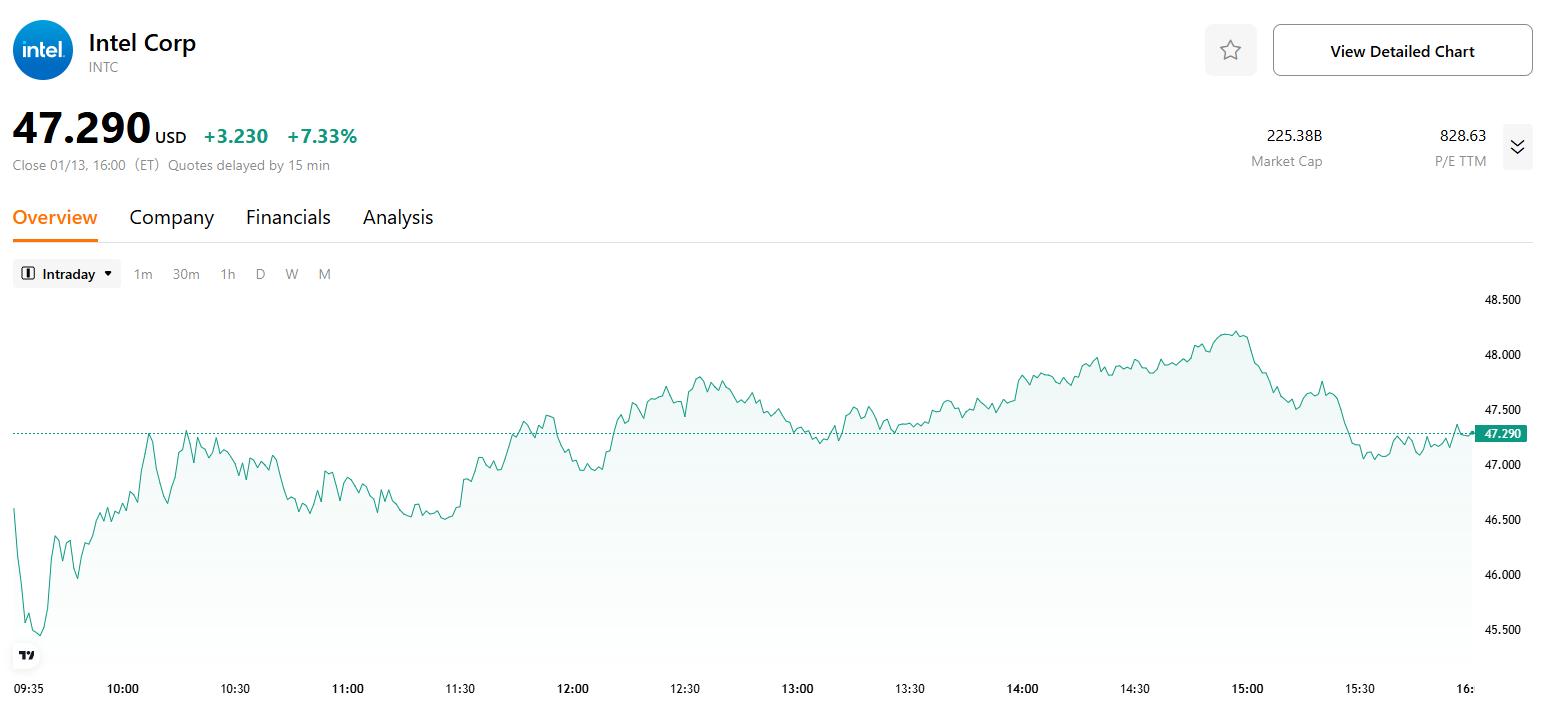The height and width of the screenshot is (722, 1561).
Task: Click the Intel logo icon
Action: [43, 50]
